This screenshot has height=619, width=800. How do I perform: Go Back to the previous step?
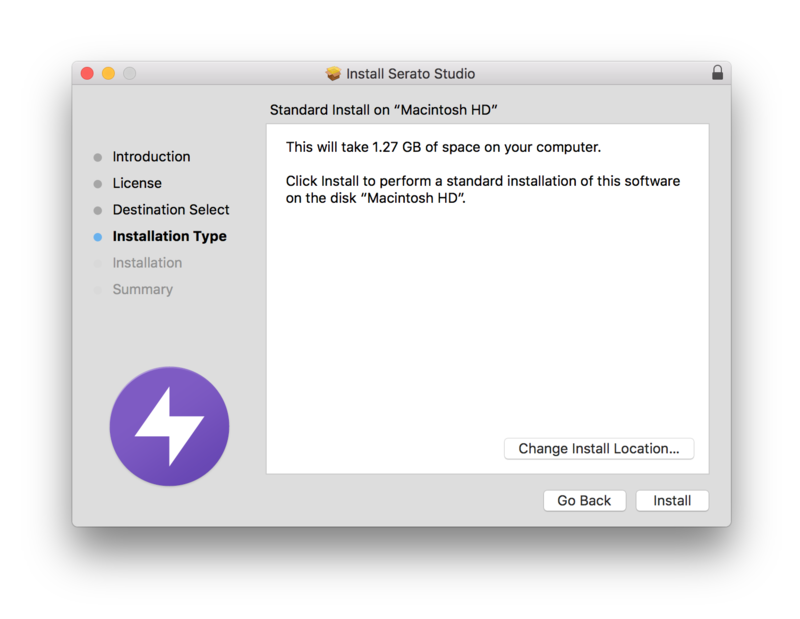click(584, 501)
